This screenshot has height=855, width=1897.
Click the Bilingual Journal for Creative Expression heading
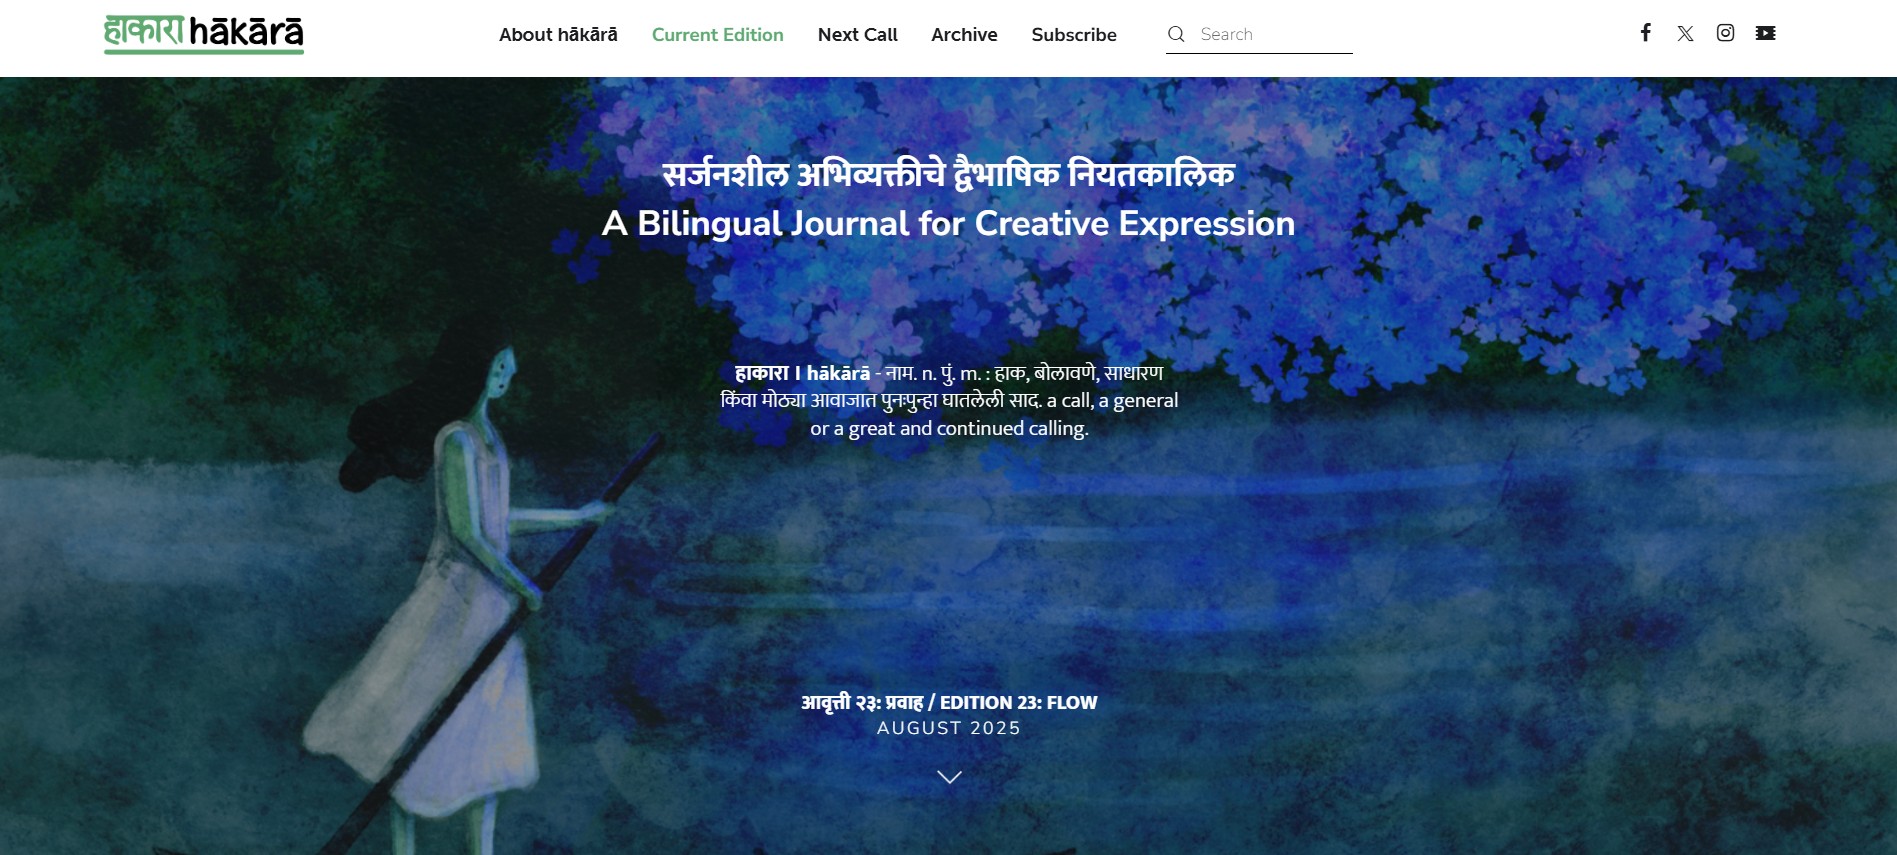(x=948, y=223)
